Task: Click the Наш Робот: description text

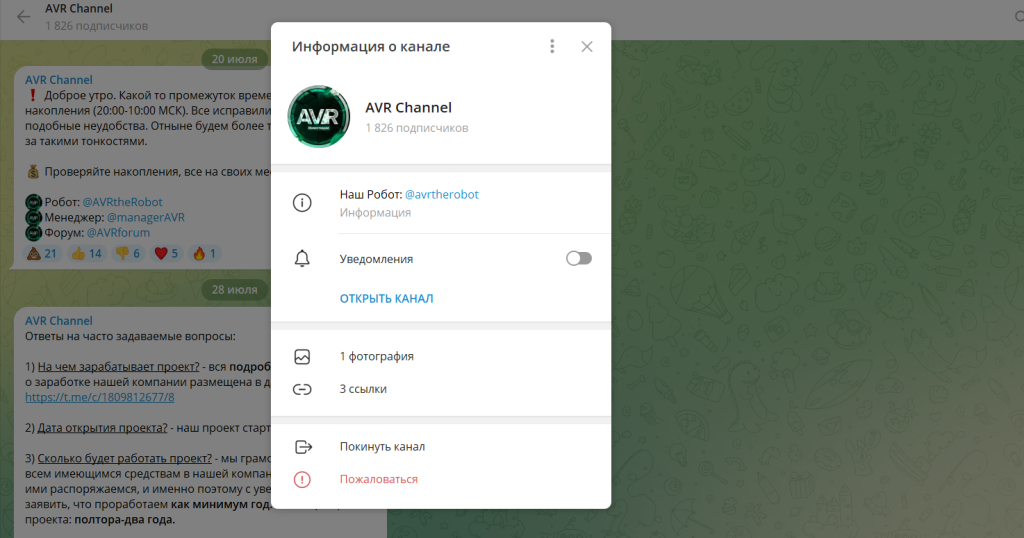Action: [x=370, y=195]
